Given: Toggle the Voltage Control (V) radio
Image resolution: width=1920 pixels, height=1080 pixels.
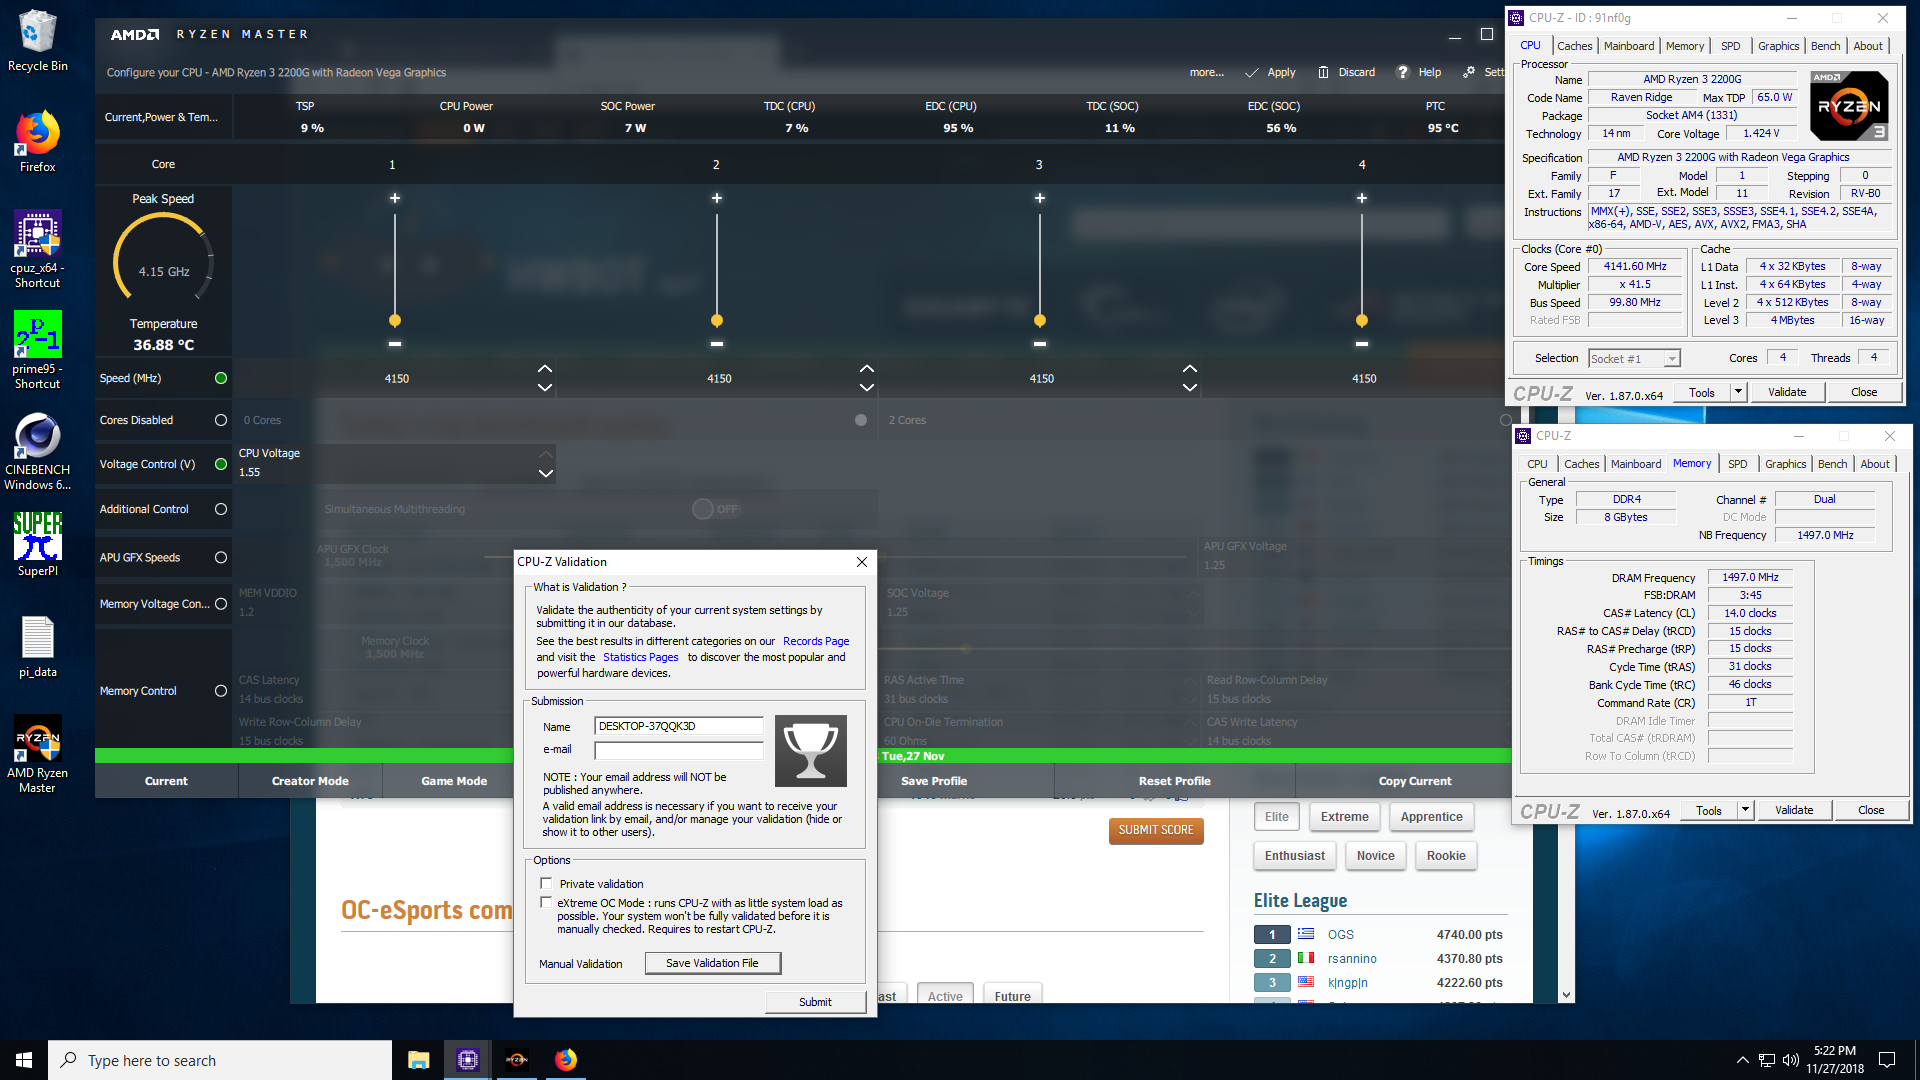Looking at the screenshot, I should click(221, 464).
